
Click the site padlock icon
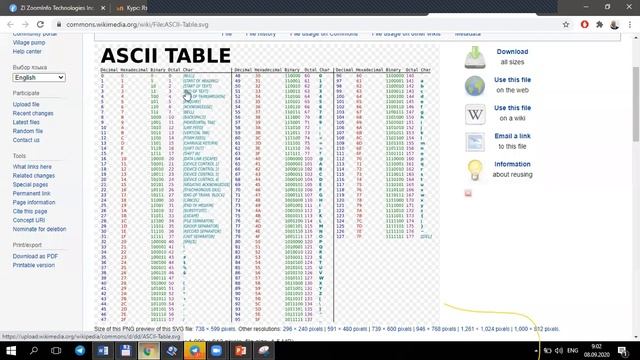tap(59, 24)
